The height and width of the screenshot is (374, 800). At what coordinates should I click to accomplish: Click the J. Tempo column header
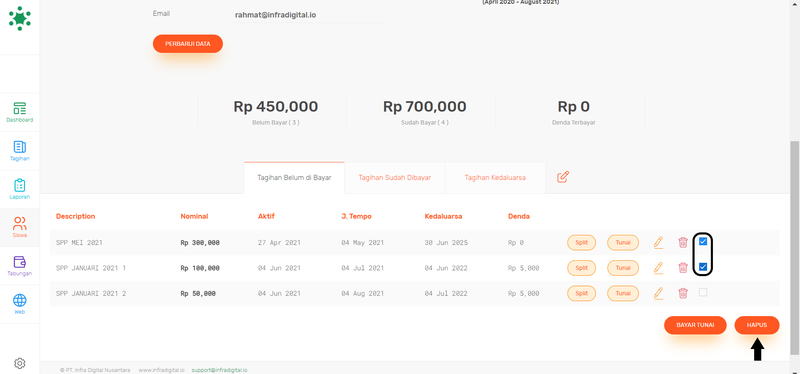[x=356, y=216]
